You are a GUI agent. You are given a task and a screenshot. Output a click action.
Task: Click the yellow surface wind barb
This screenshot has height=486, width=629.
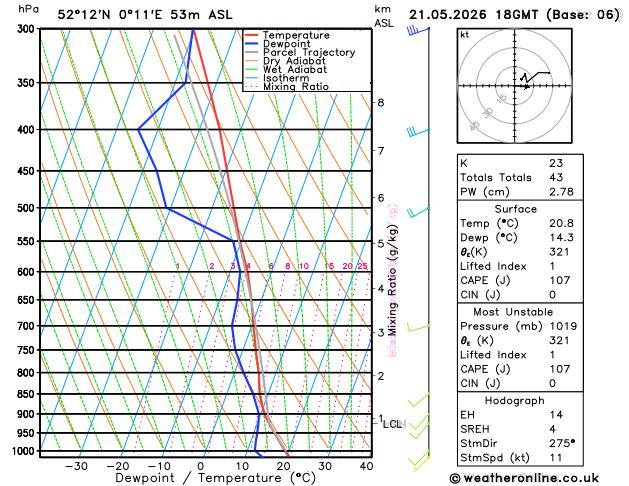click(421, 464)
